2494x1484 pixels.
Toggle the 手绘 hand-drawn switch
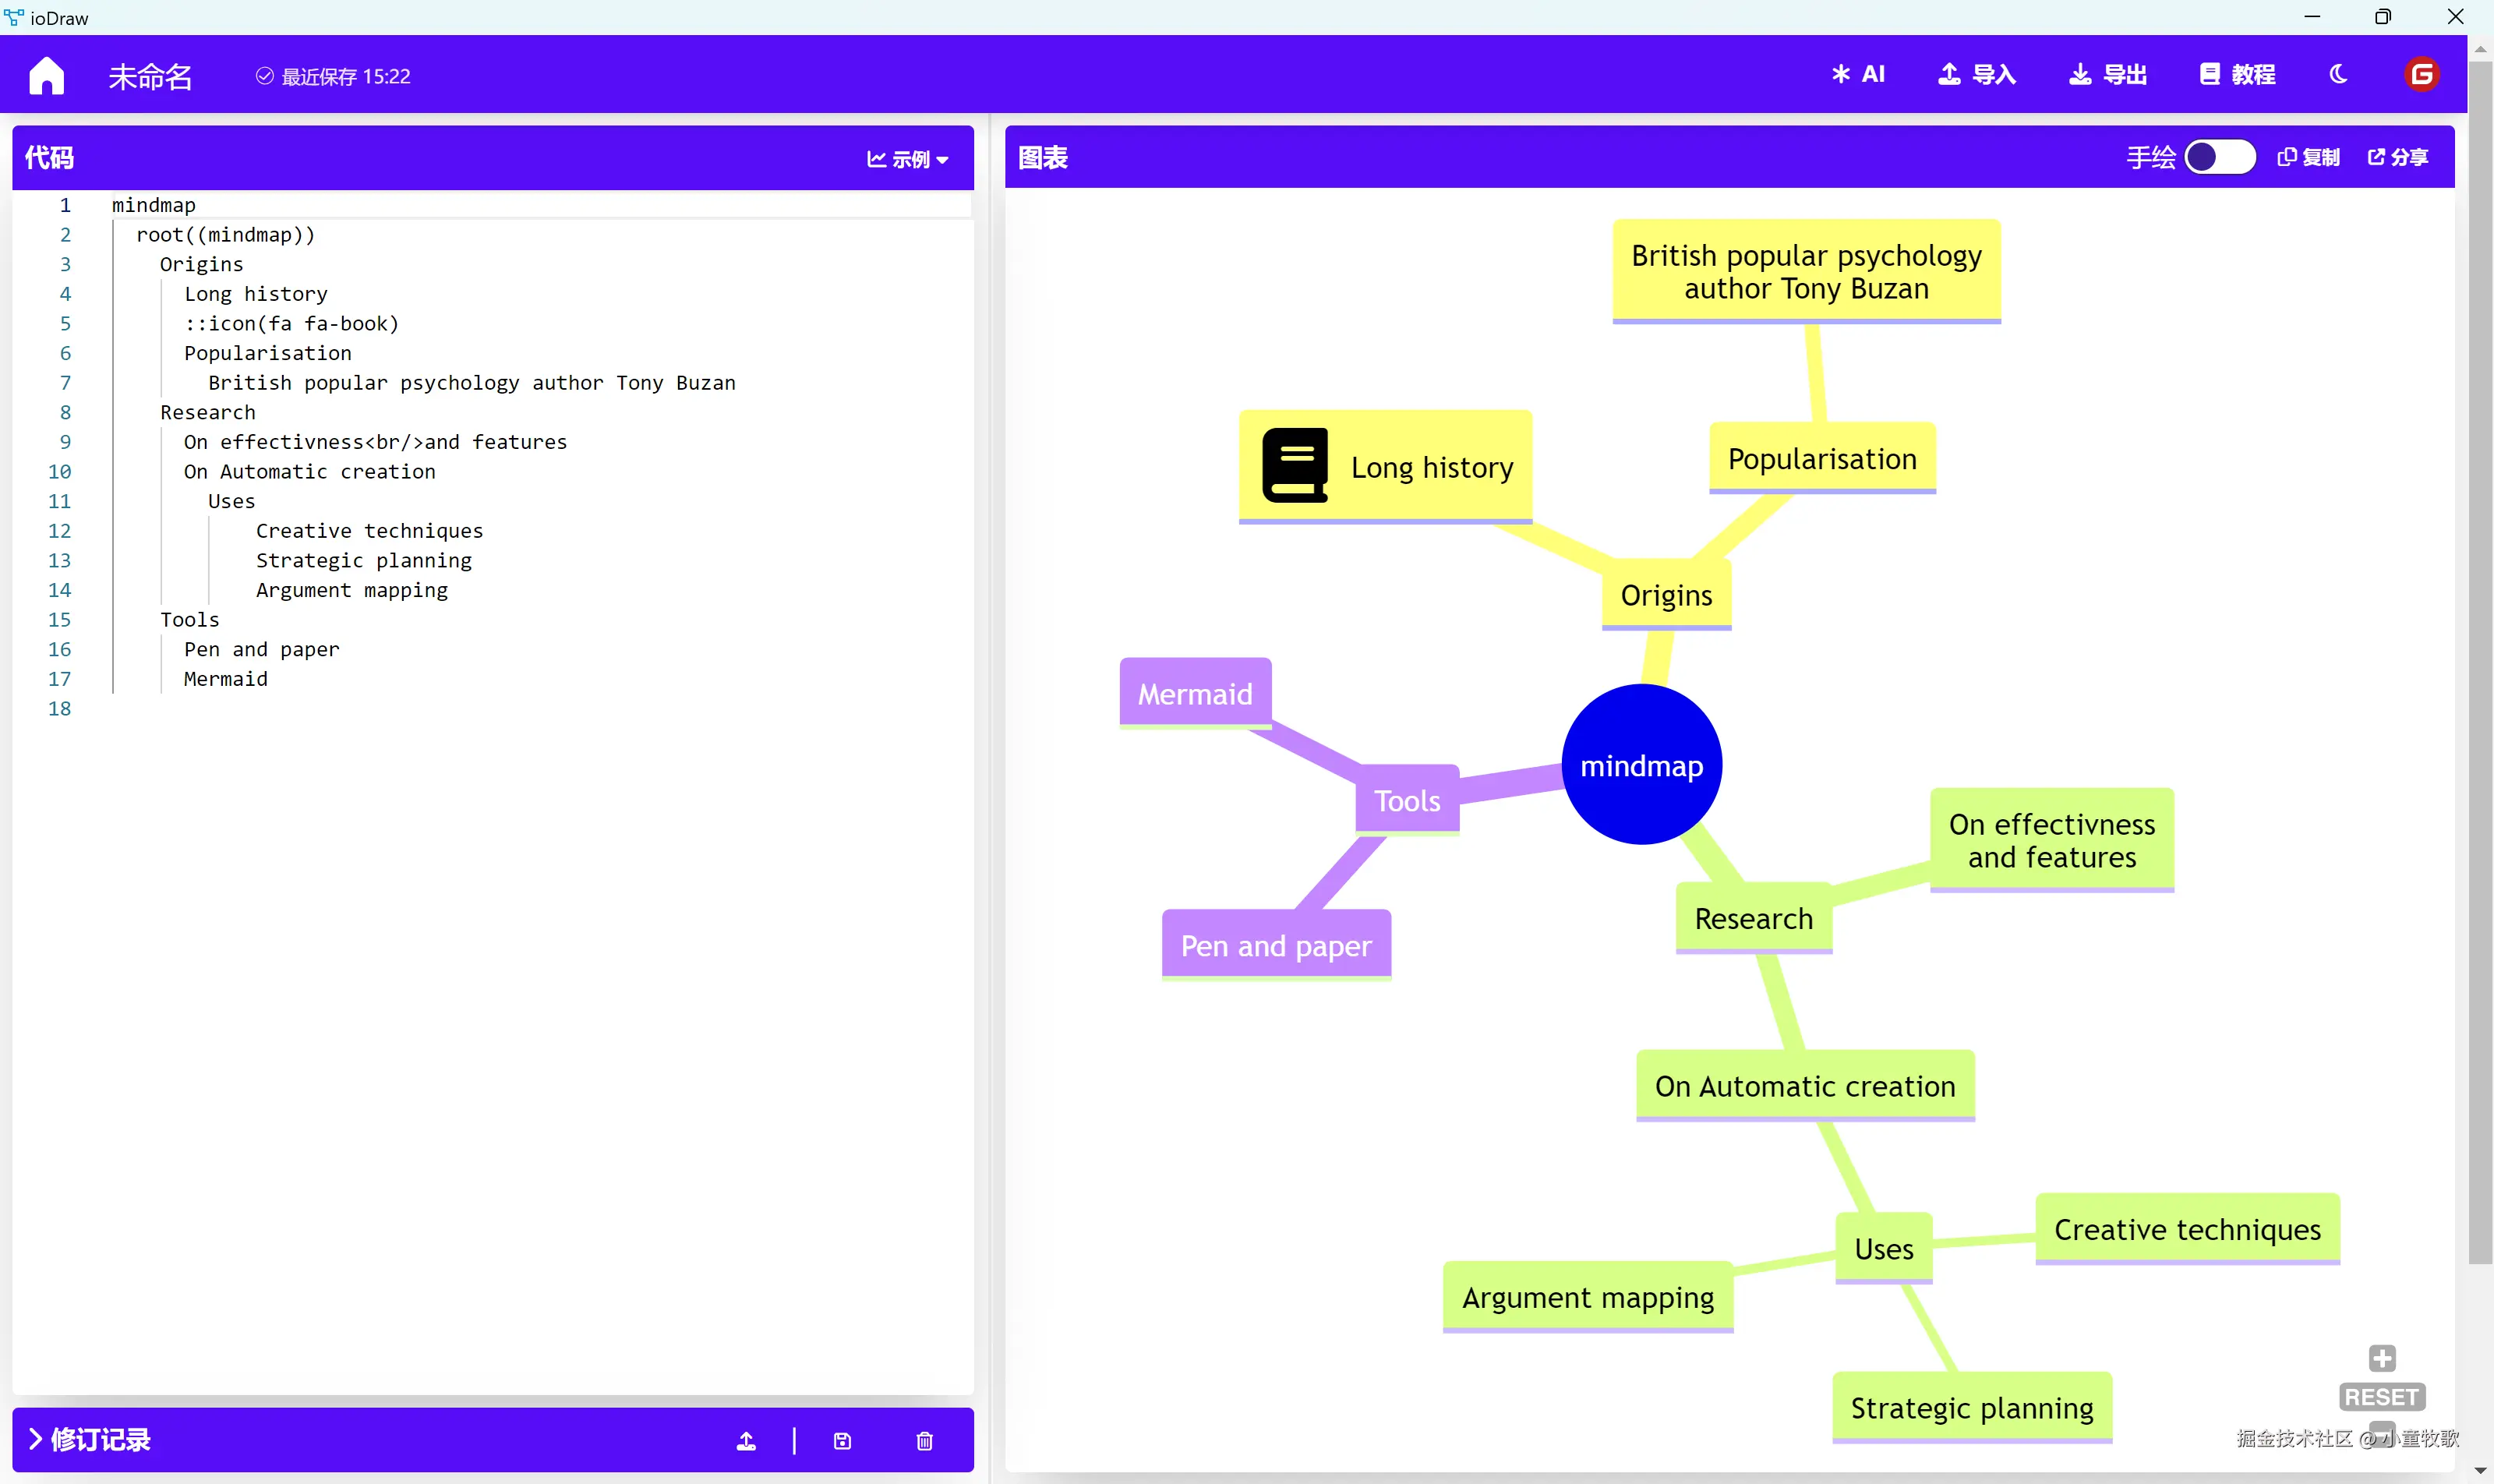2219,157
